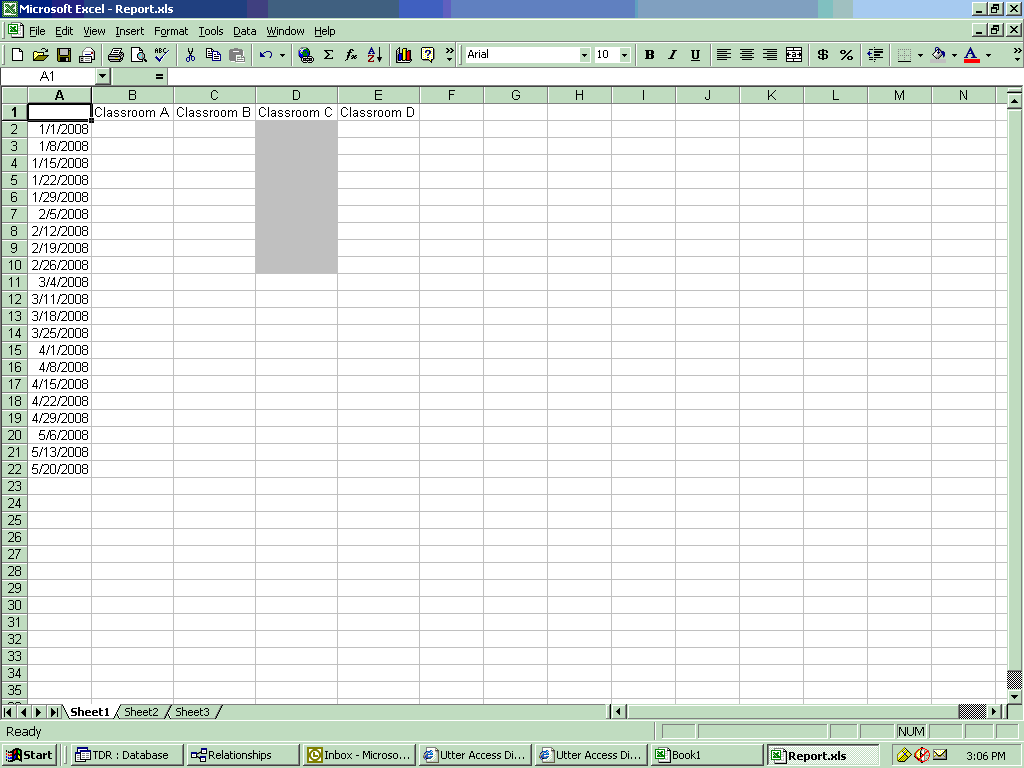Image resolution: width=1024 pixels, height=768 pixels.
Task: Launch the Chart Wizard
Action: 404,55
